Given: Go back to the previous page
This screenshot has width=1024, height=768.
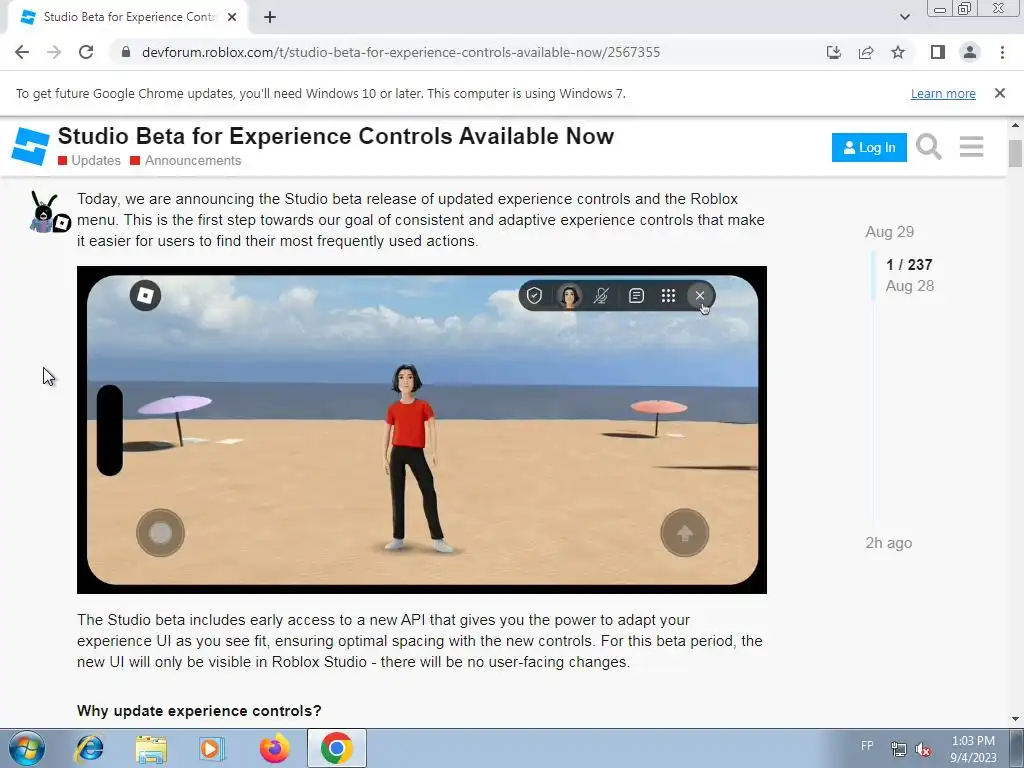Looking at the screenshot, I should (x=22, y=52).
